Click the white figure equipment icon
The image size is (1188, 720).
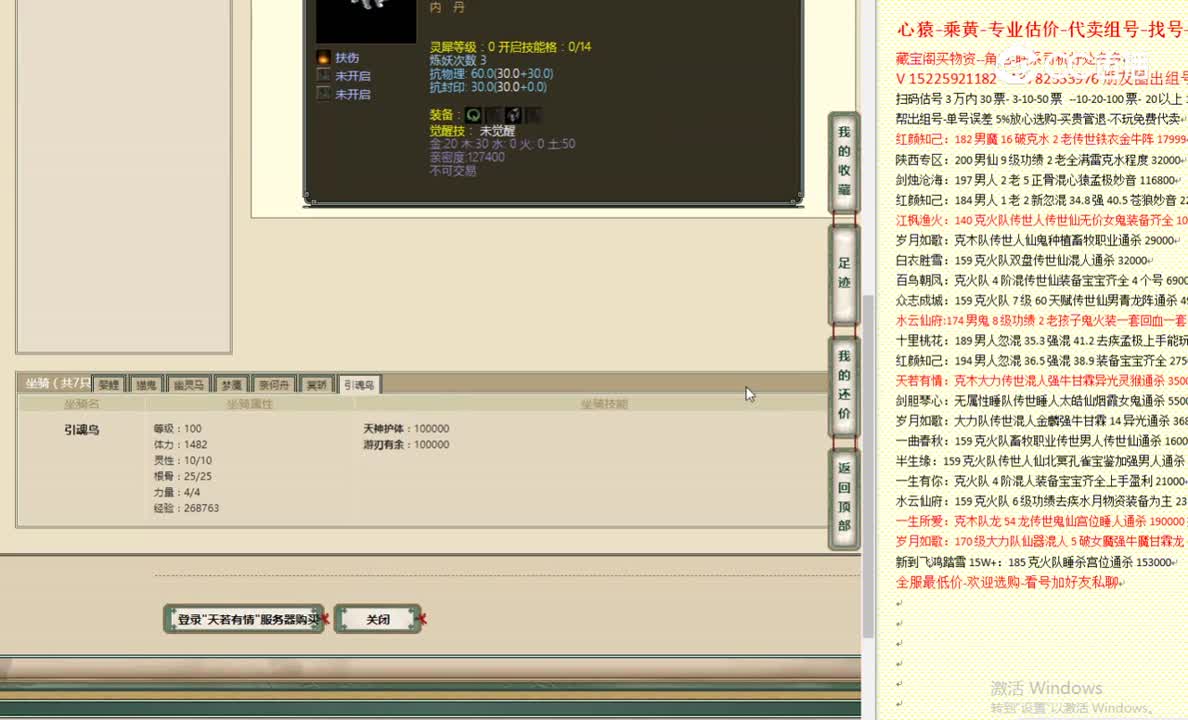pyautogui.click(x=514, y=115)
